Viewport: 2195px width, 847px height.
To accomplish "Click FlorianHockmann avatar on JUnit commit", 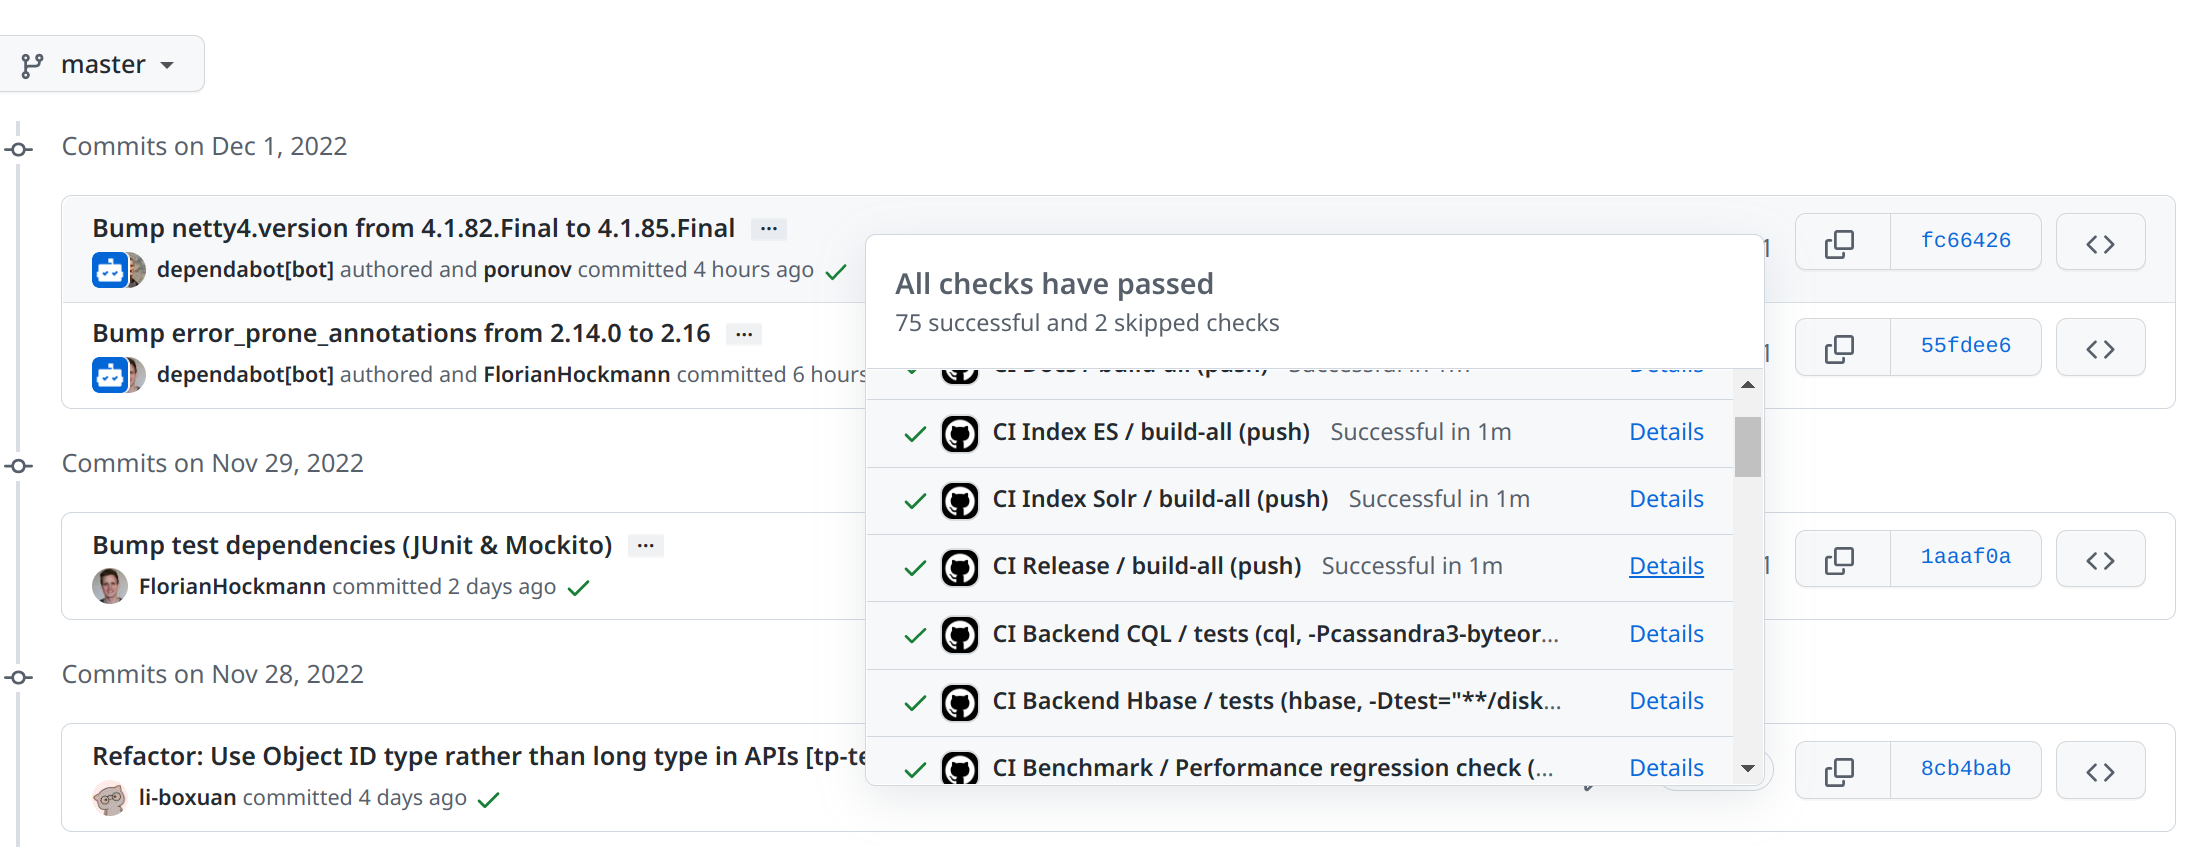I will click(110, 586).
